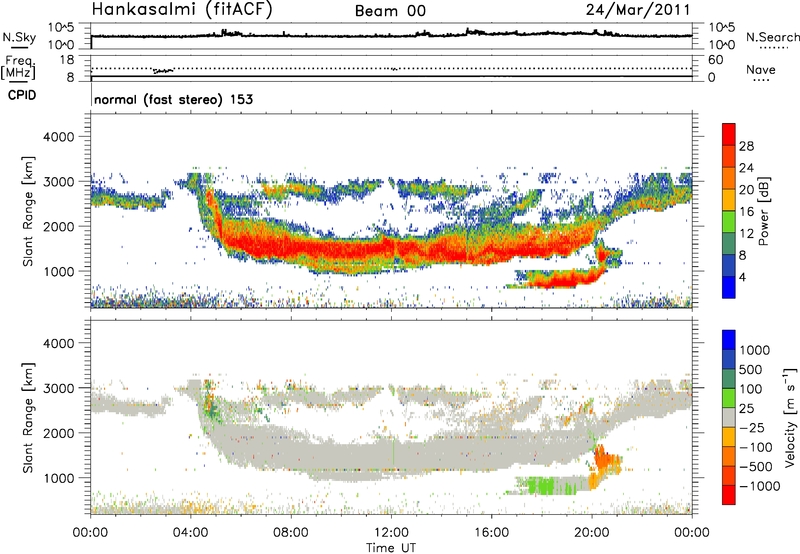
Task: Click the 3000 tick in power panel
Action: pos(58,182)
